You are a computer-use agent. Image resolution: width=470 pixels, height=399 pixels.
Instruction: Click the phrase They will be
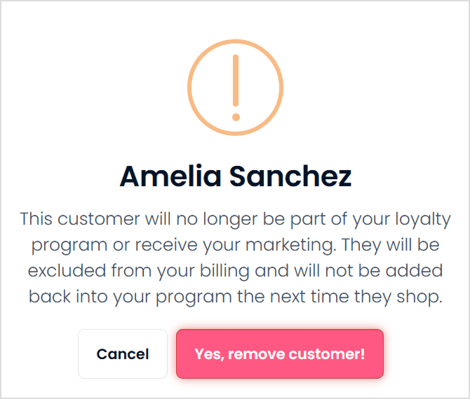click(390, 245)
